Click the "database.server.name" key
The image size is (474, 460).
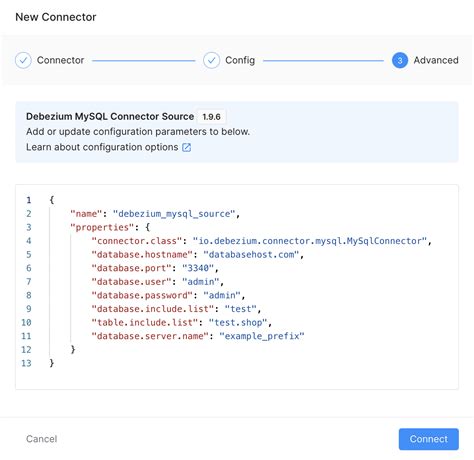click(x=150, y=336)
